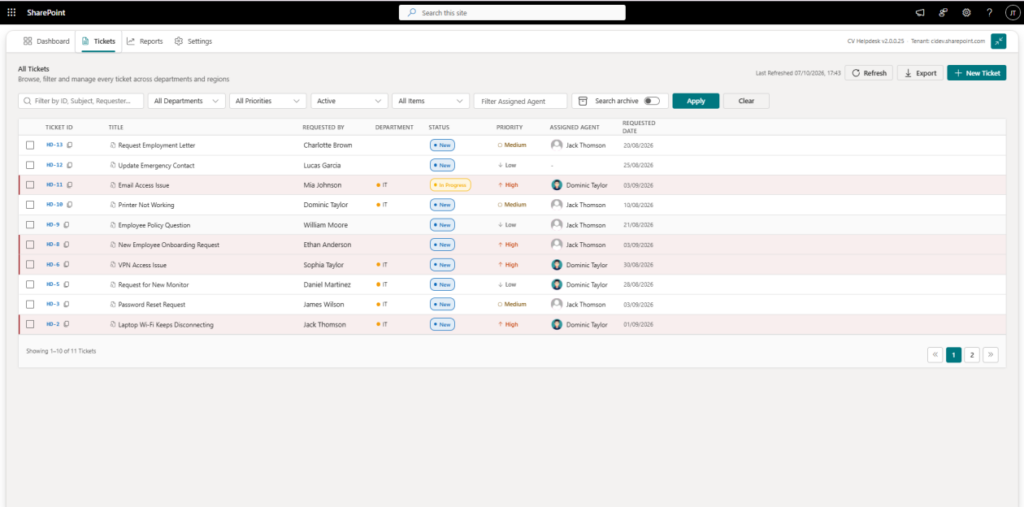The height and width of the screenshot is (507, 1024).
Task: Open the All Items dropdown
Action: point(430,101)
